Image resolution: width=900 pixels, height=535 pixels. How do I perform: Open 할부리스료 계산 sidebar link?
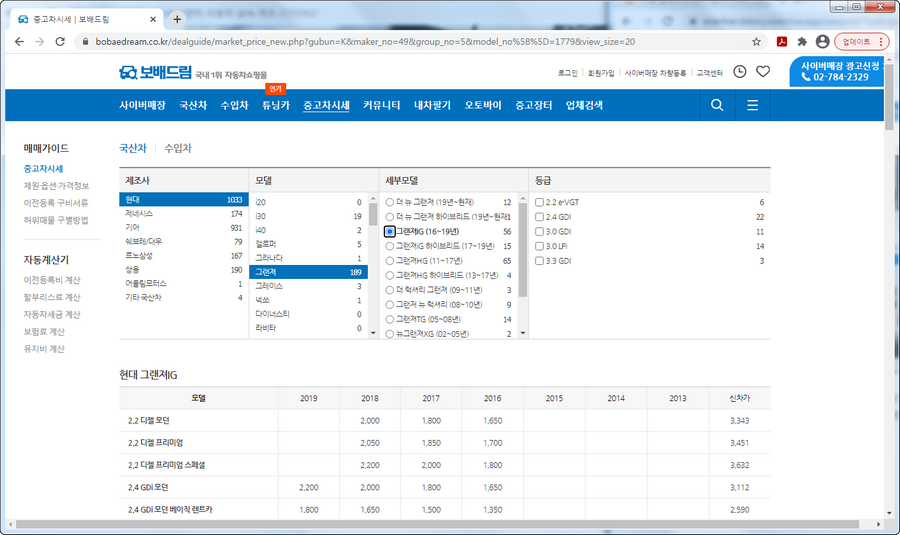[x=52, y=297]
